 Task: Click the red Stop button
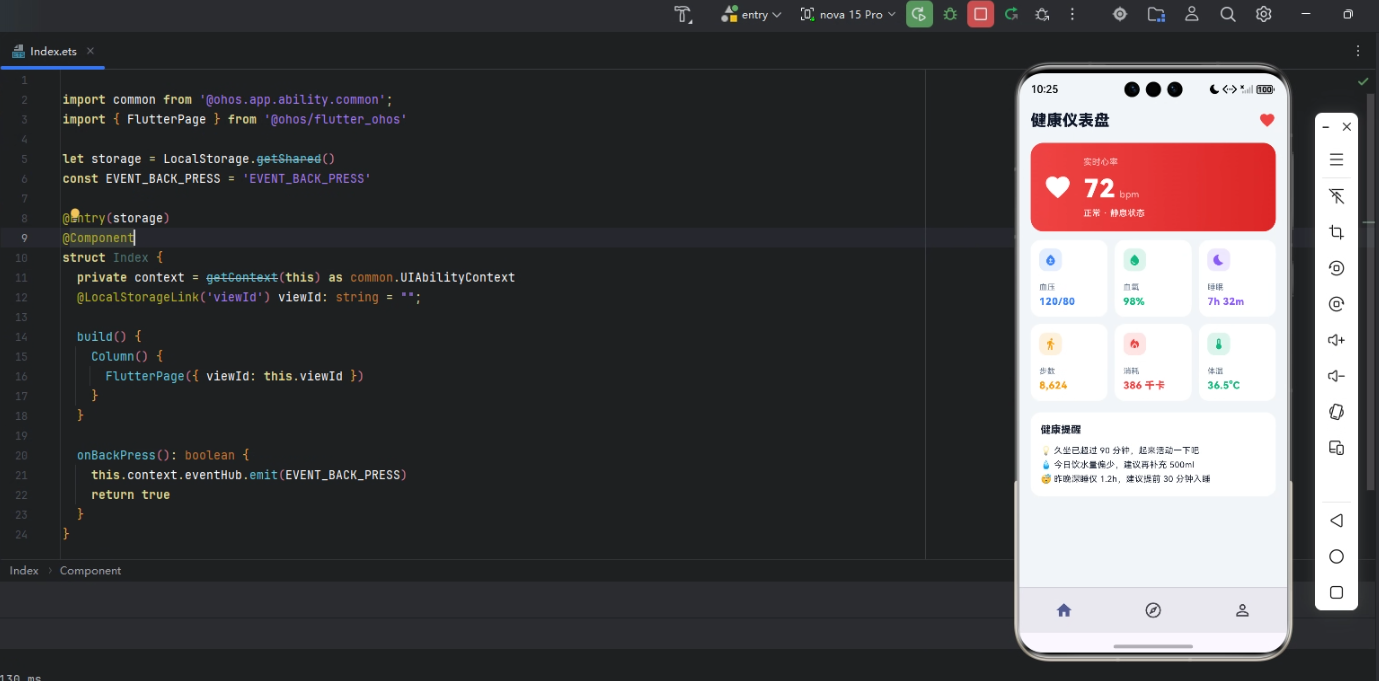981,14
